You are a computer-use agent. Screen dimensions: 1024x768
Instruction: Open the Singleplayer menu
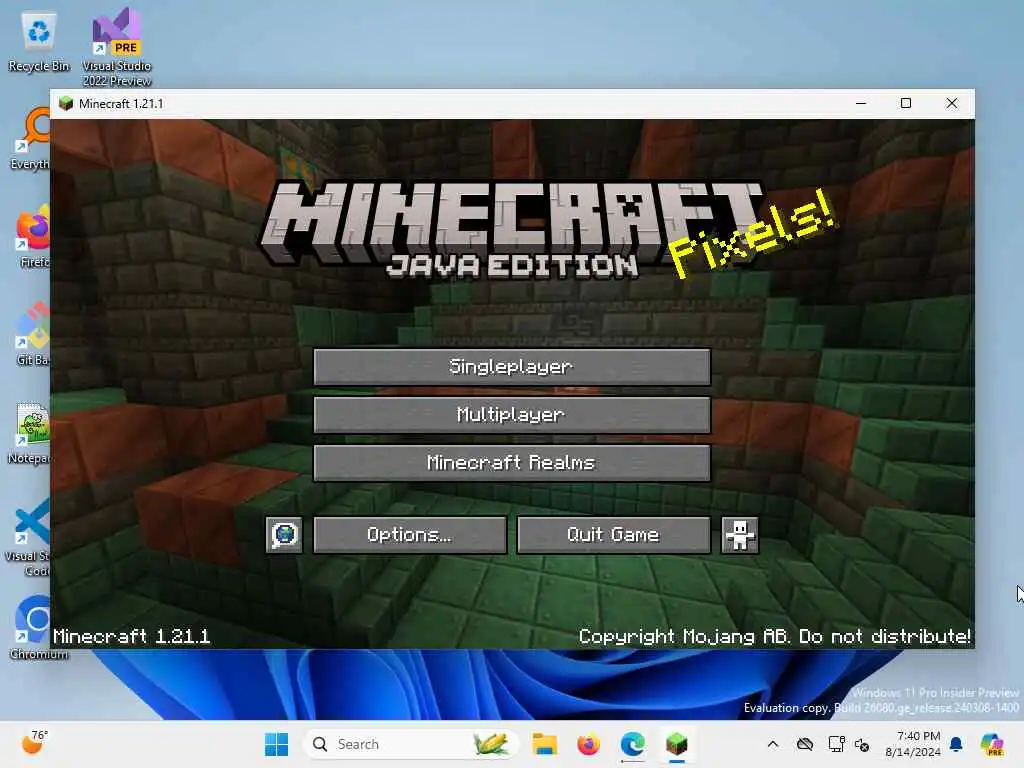tap(511, 366)
